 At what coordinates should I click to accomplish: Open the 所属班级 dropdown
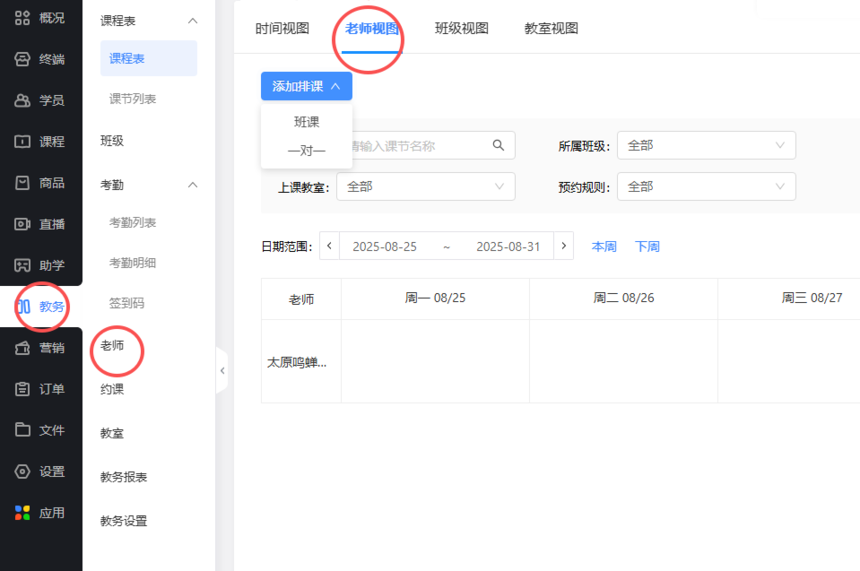[706, 145]
